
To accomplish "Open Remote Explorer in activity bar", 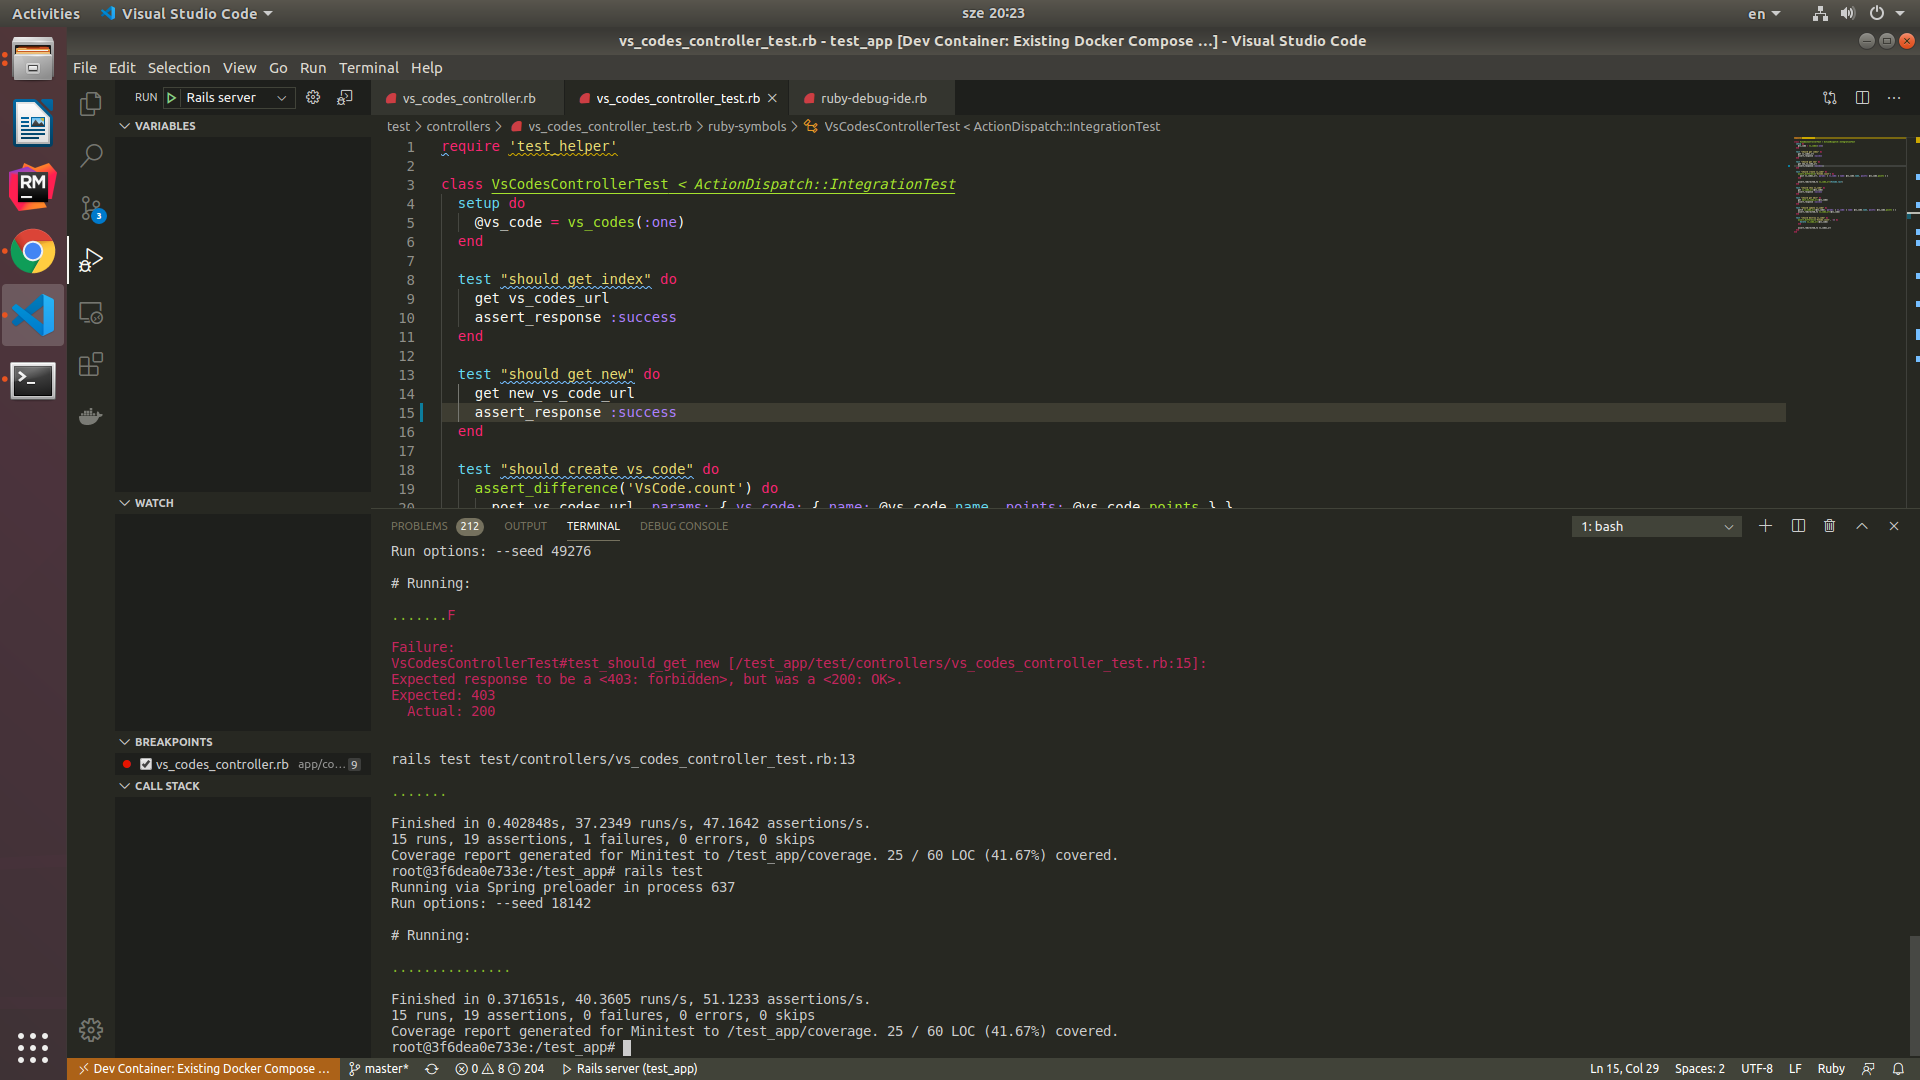I will 91,313.
